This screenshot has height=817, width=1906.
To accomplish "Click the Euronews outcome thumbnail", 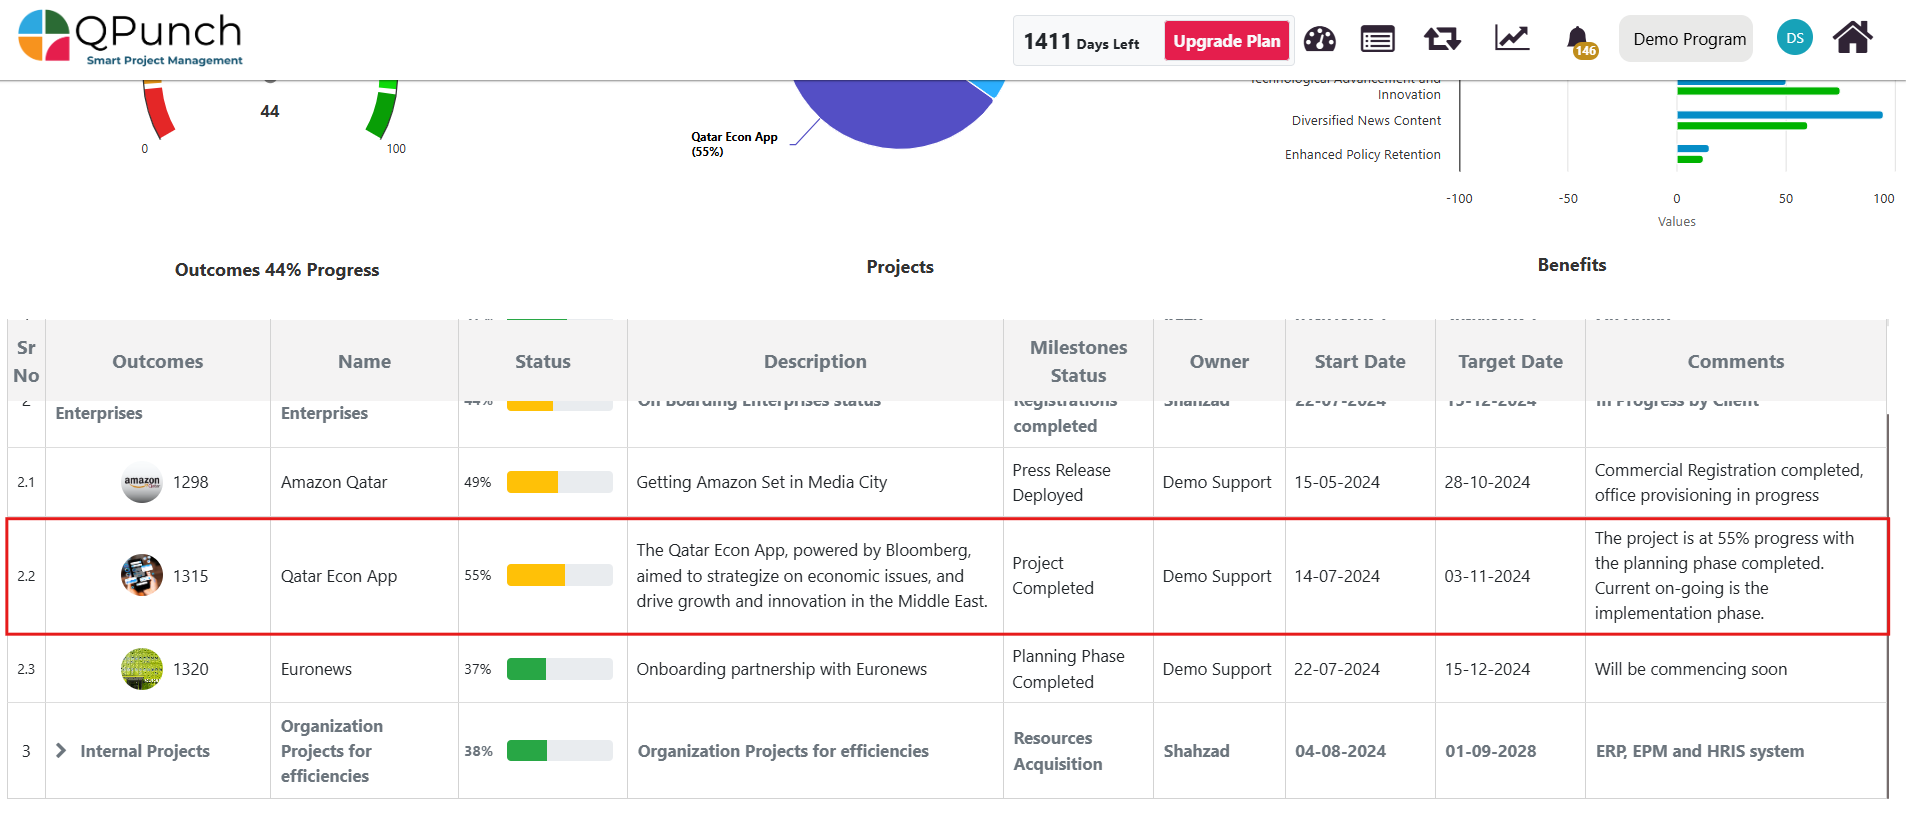I will click(142, 669).
